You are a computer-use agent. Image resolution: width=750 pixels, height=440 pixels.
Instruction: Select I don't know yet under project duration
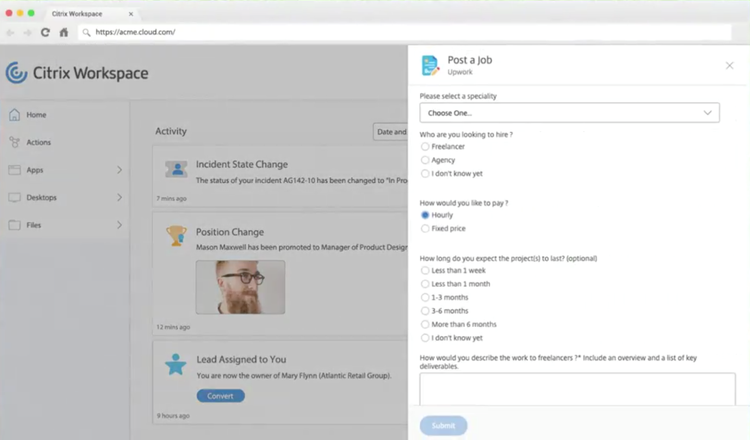425,338
